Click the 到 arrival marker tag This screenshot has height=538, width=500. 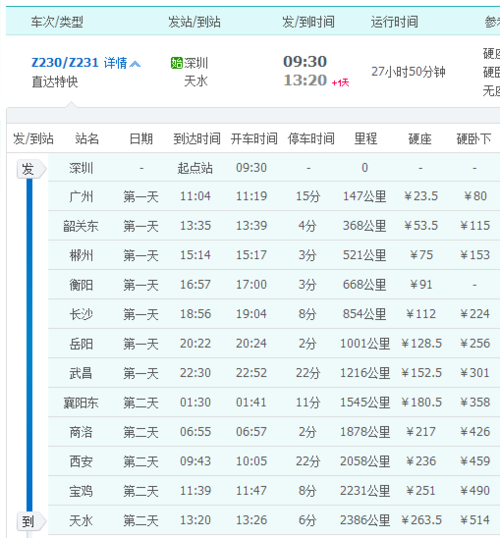31,521
